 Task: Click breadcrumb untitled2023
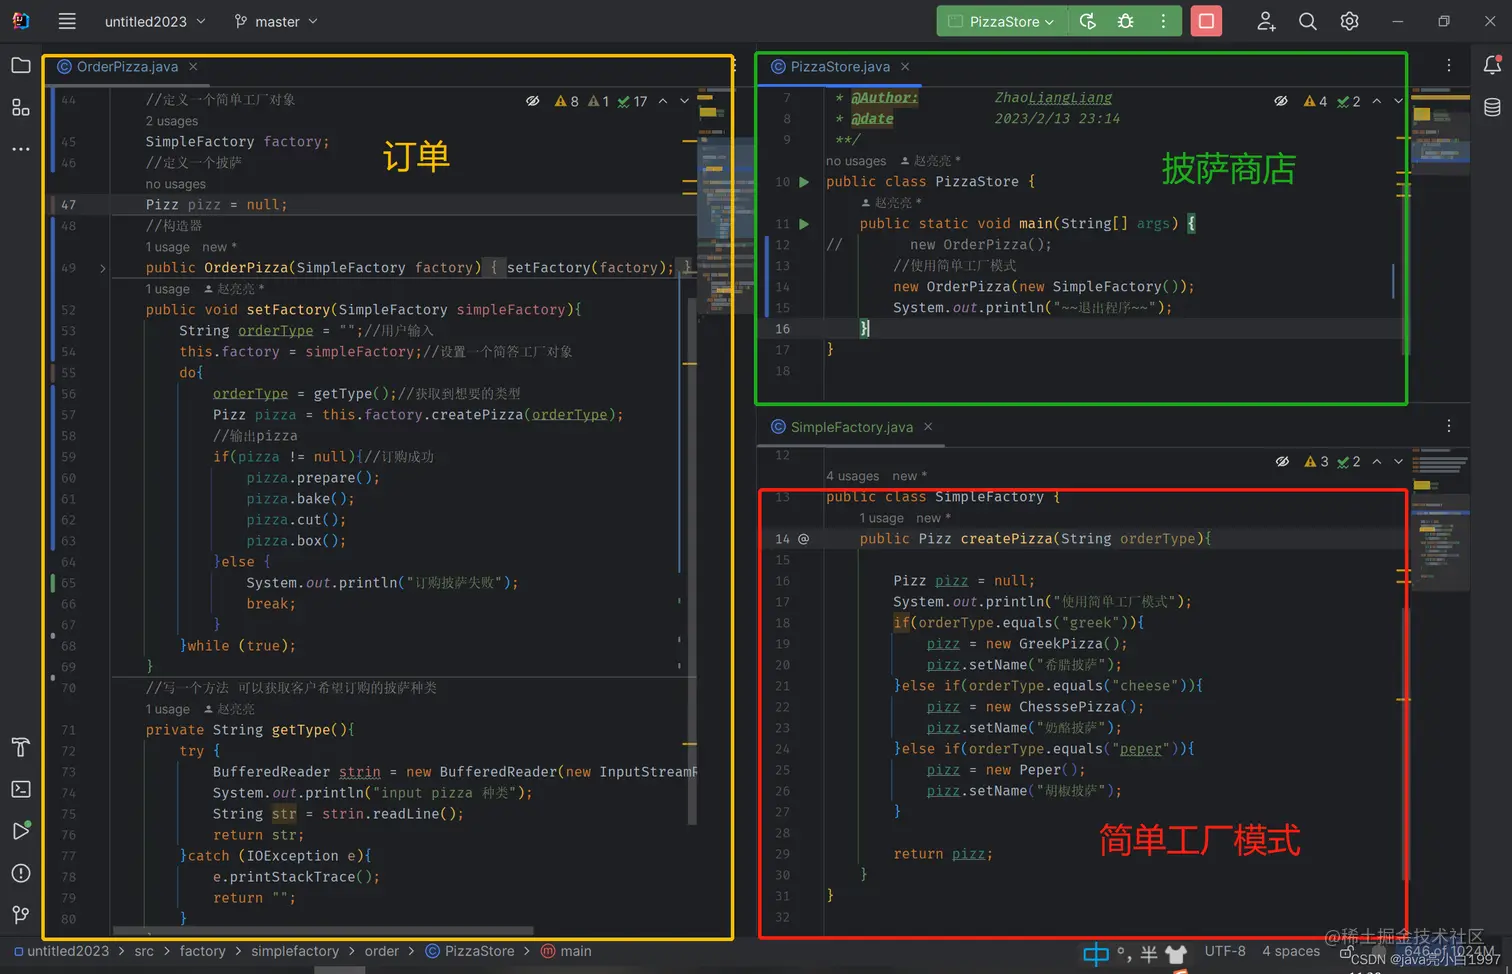pyautogui.click(x=61, y=951)
